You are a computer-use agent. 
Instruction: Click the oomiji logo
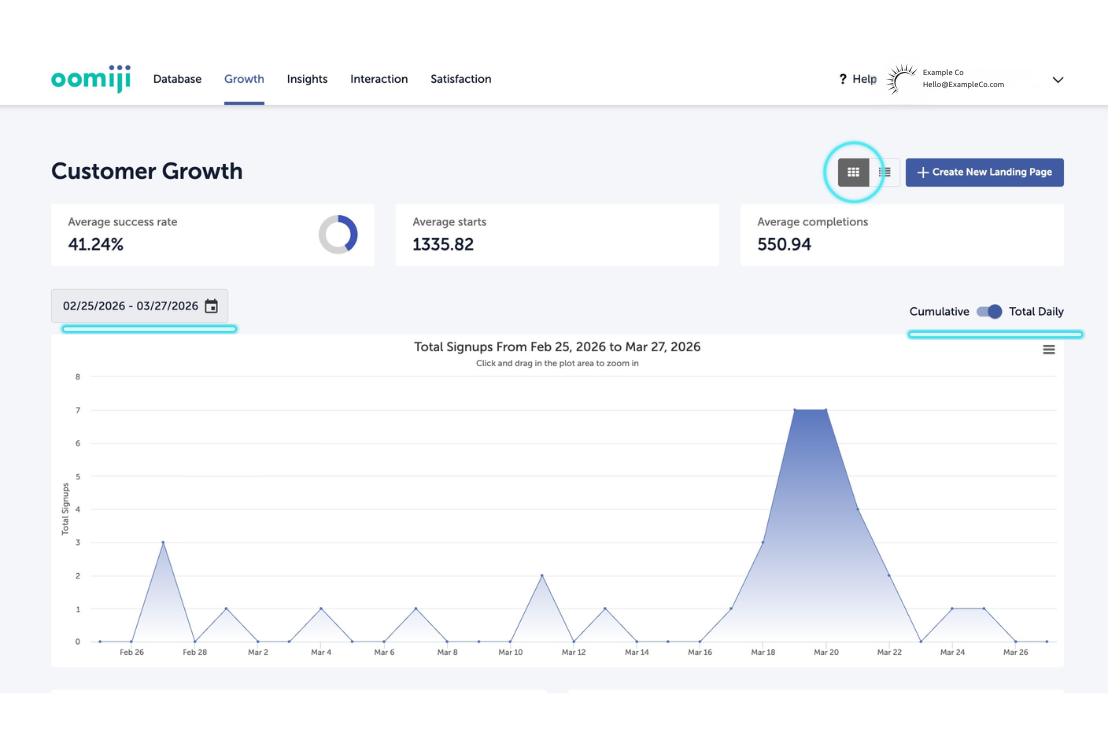[91, 79]
